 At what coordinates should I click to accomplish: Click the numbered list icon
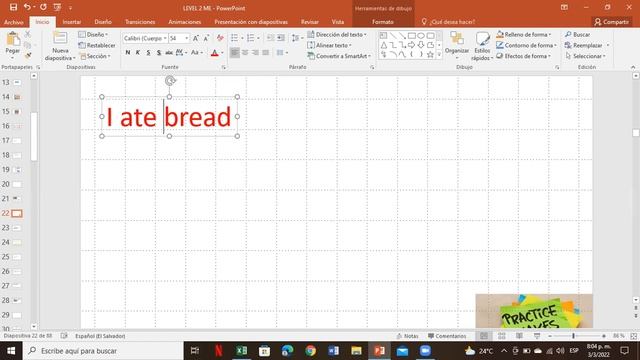coord(251,38)
